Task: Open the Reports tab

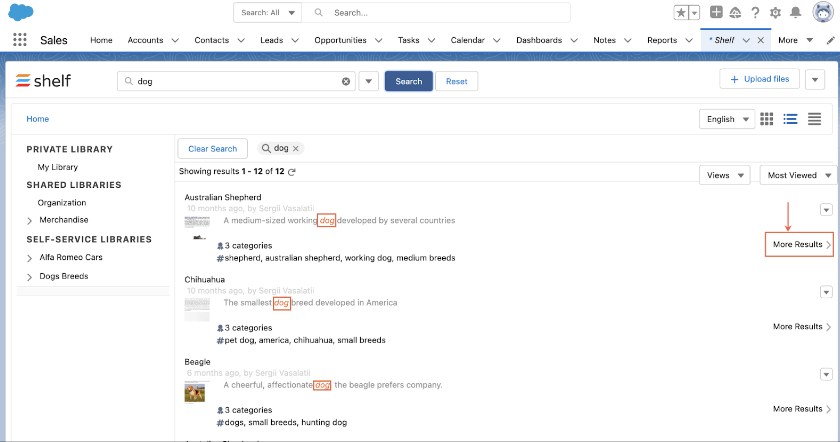Action: [662, 40]
